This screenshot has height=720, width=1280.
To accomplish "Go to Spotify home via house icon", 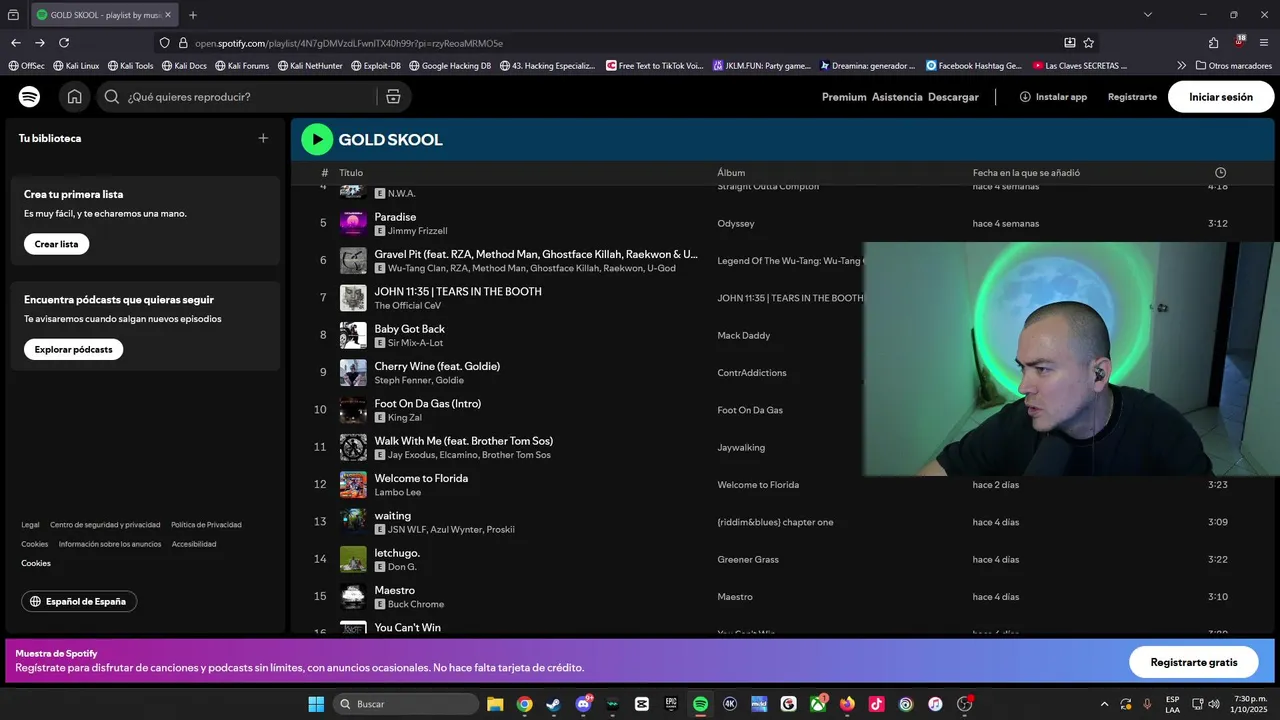I will 75,97.
